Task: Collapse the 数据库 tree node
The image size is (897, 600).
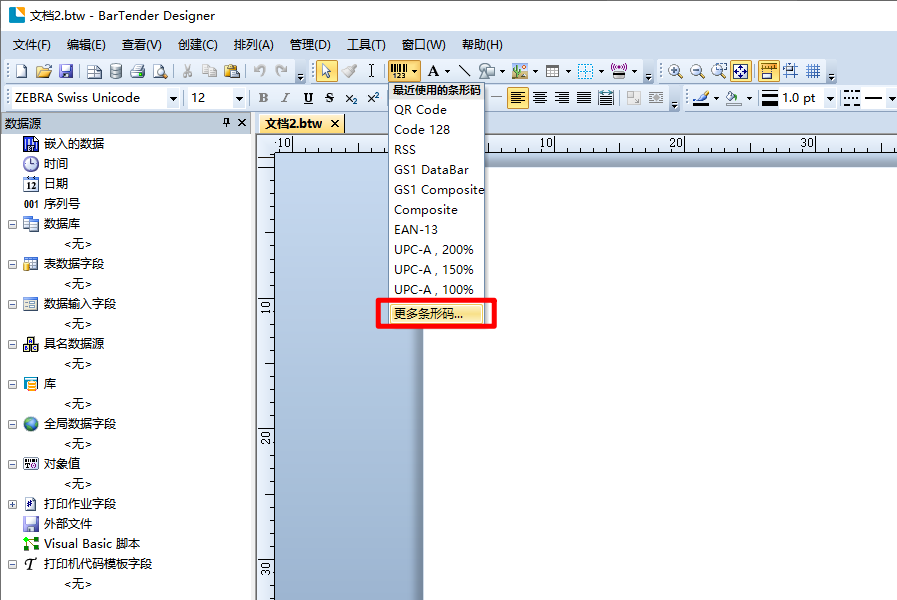Action: (x=12, y=224)
